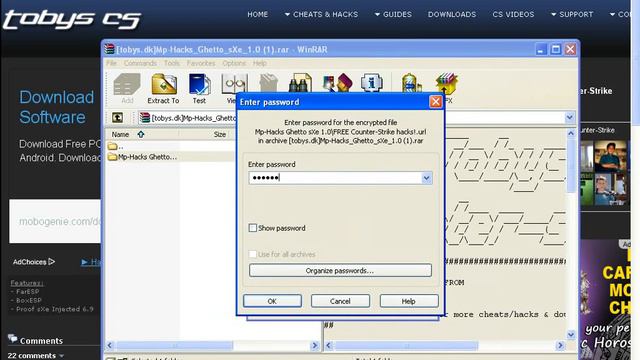Viewport: 640px width, 360px height.
Task: Click the tobys cs site logo
Action: [72, 20]
